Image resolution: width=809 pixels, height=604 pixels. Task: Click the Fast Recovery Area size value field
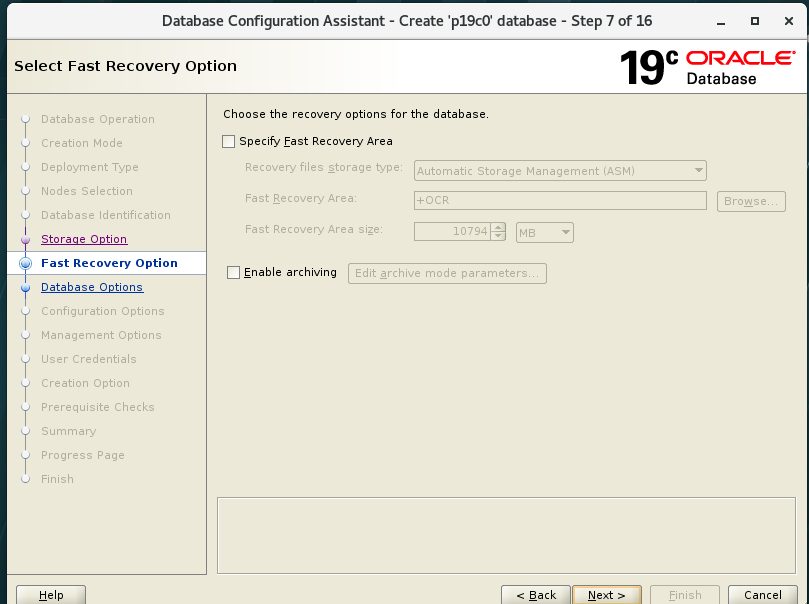coord(452,232)
